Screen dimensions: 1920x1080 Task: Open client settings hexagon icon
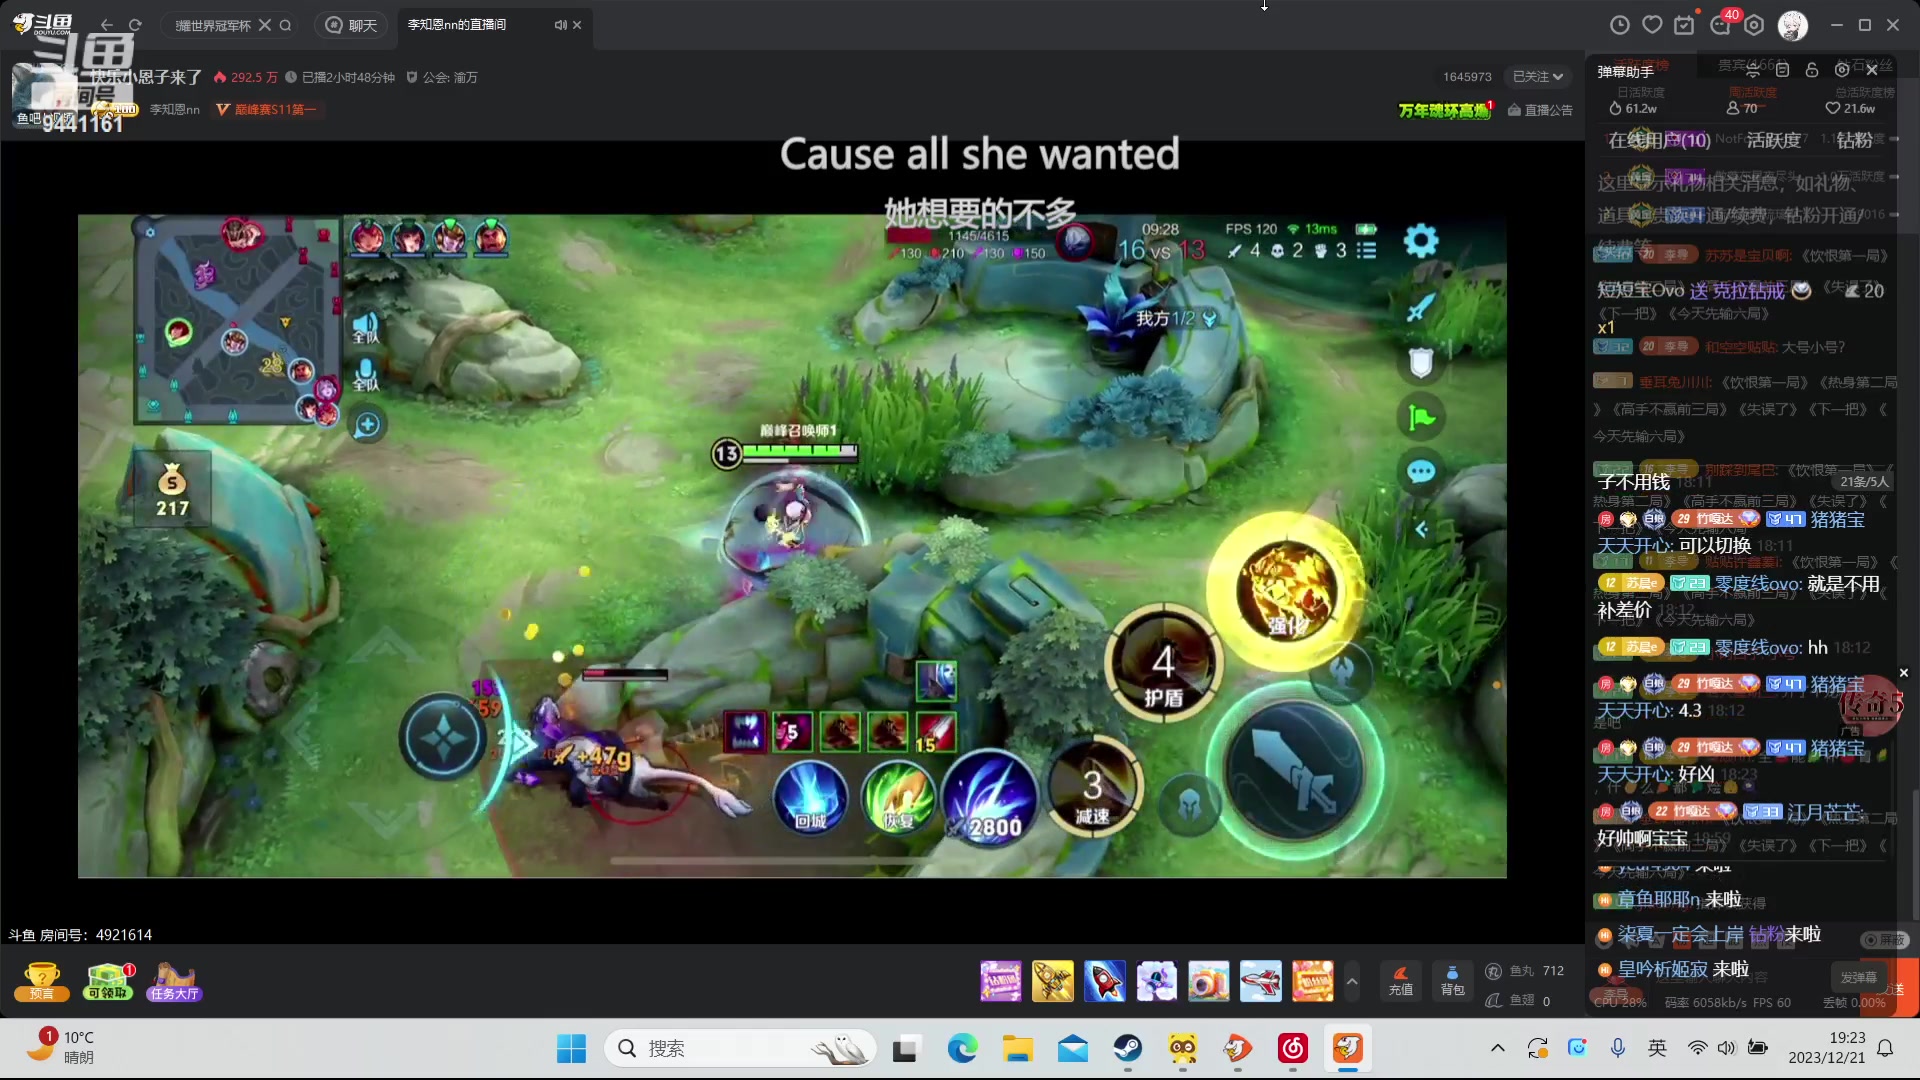(1754, 25)
